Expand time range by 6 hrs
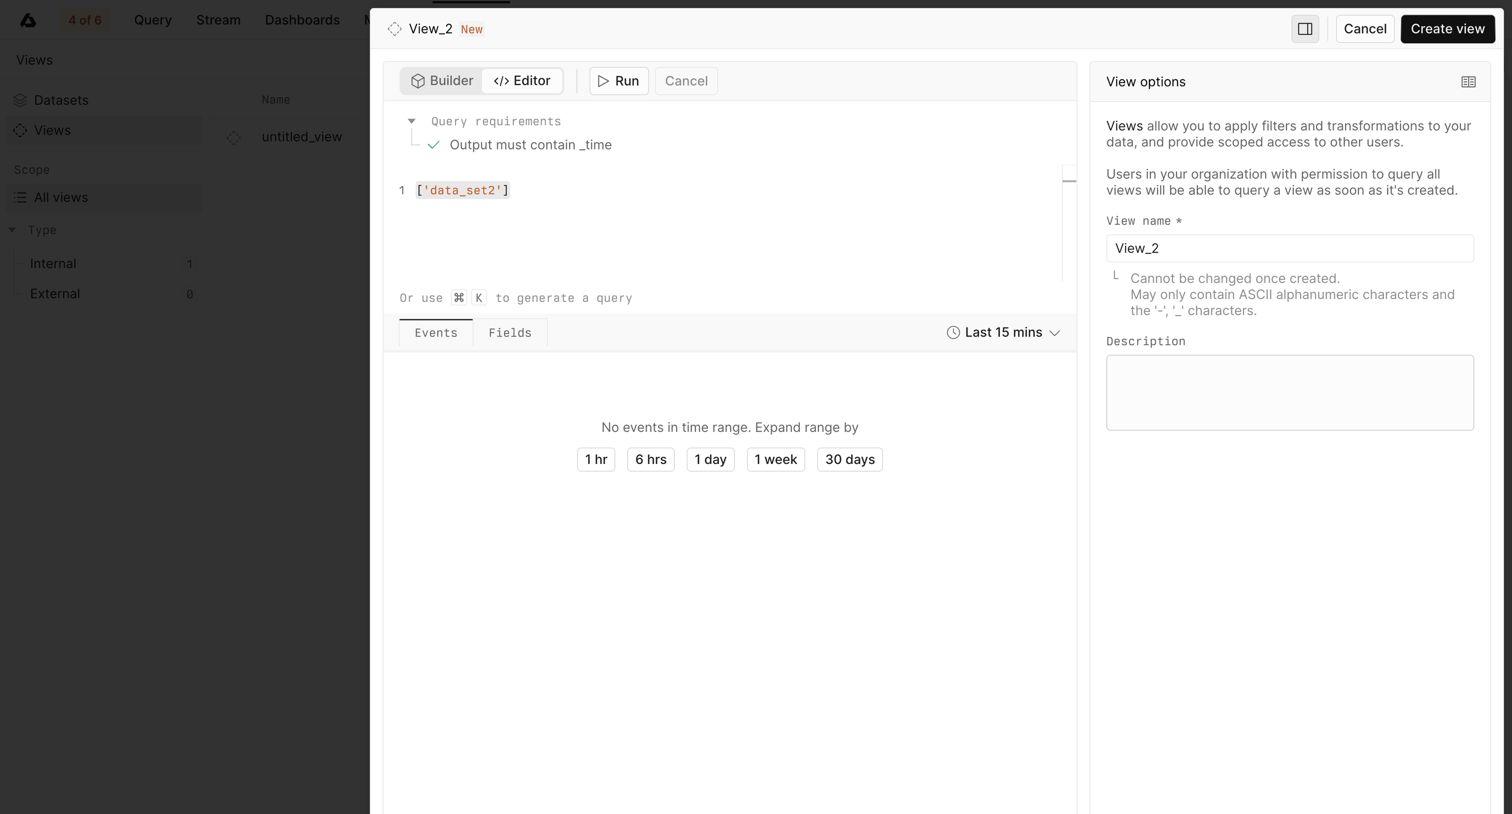Viewport: 1512px width, 814px height. coord(651,460)
